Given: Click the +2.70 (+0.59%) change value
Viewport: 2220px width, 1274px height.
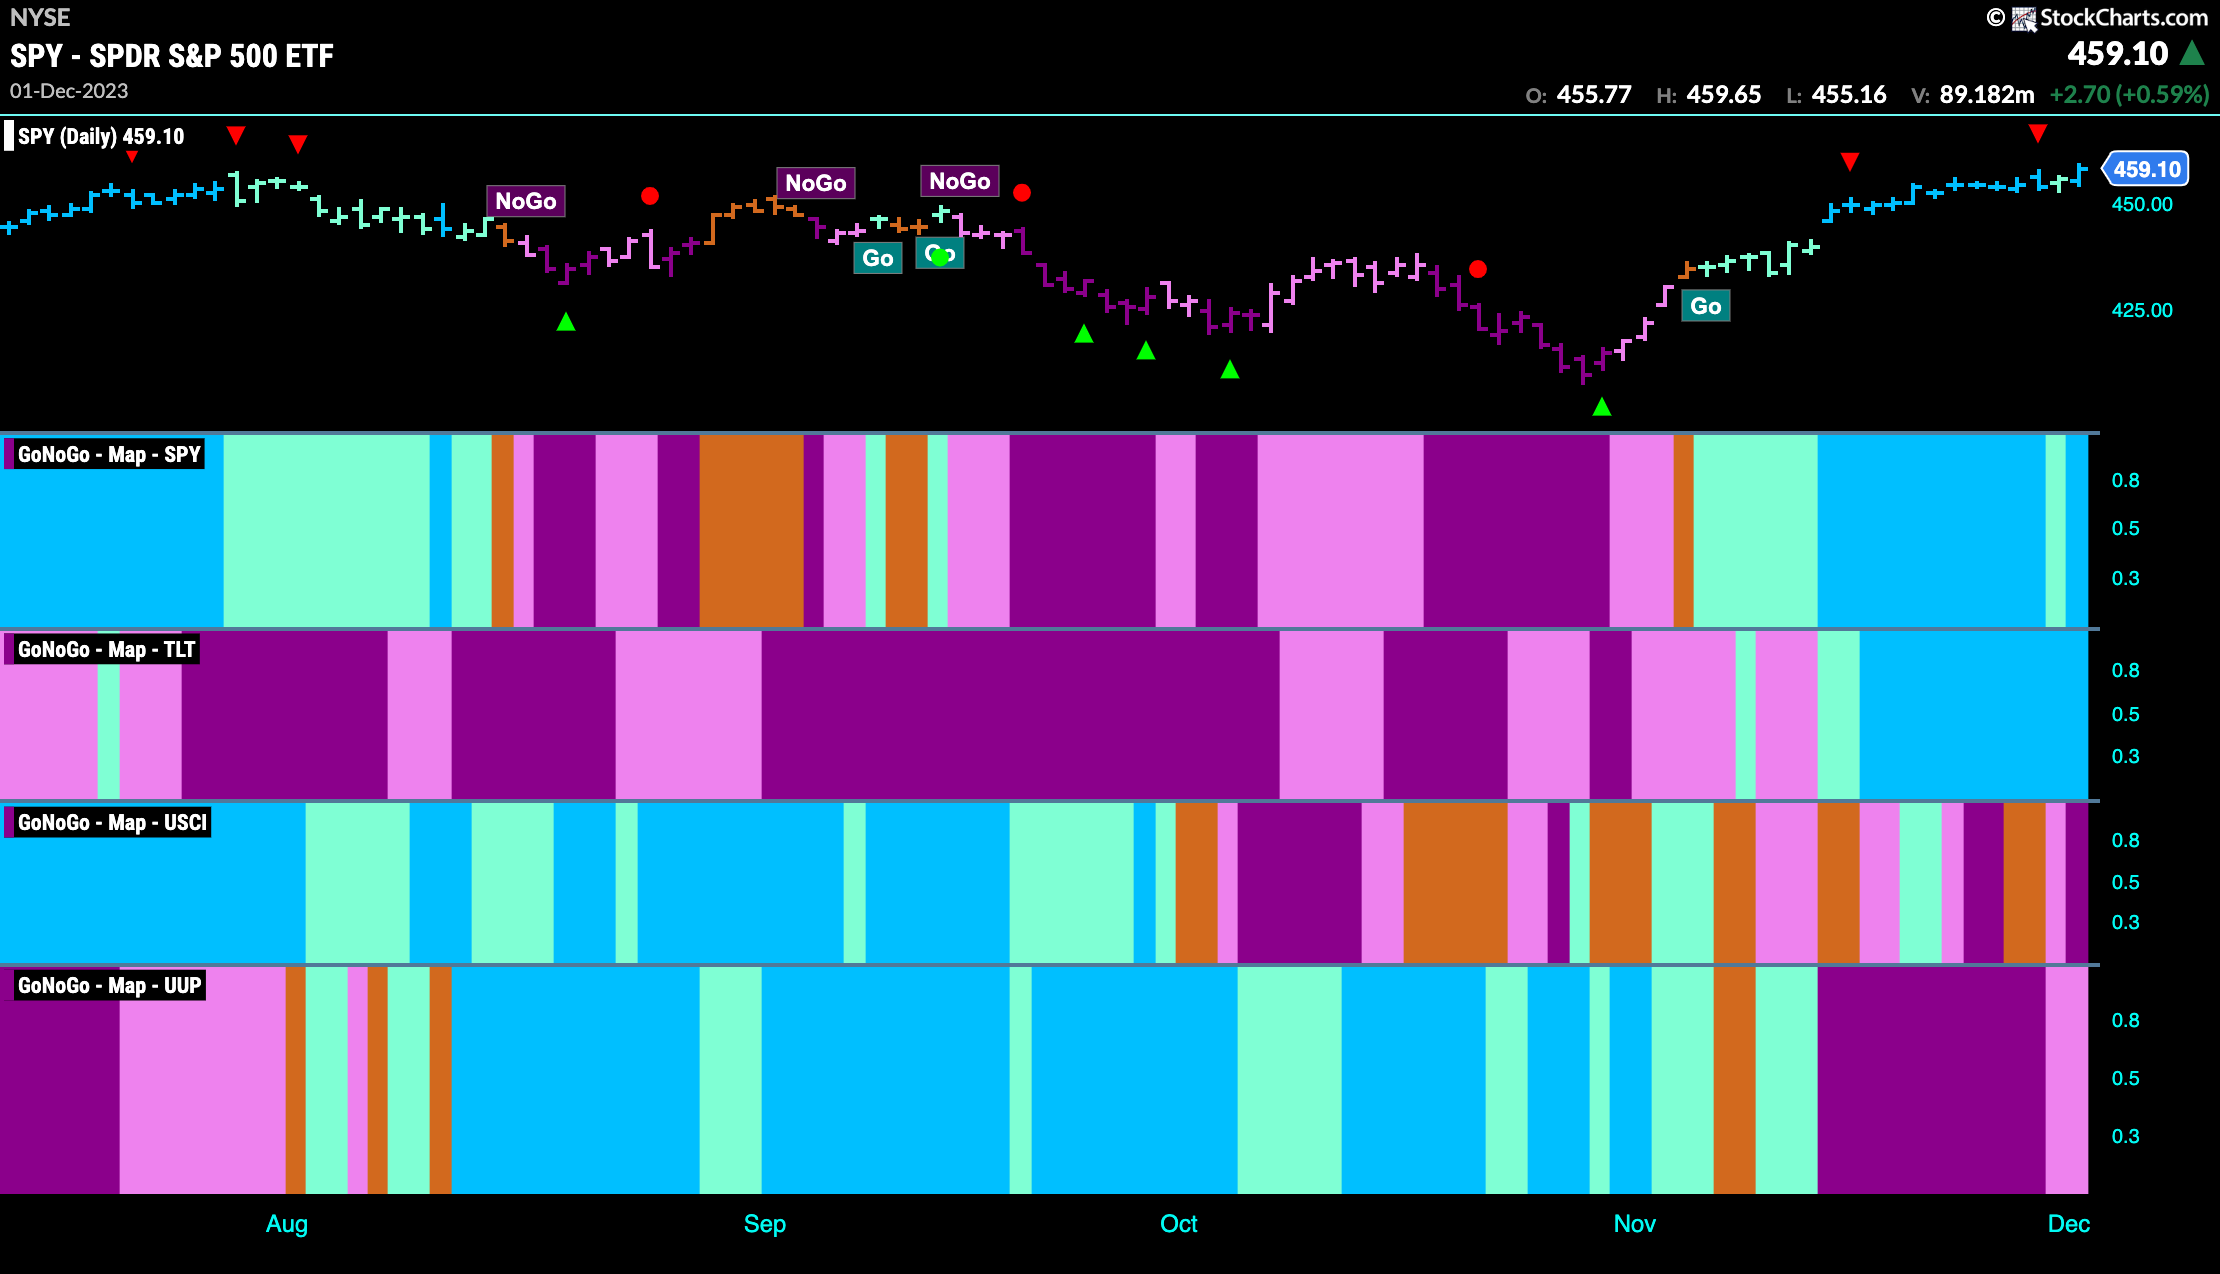Looking at the screenshot, I should click(2129, 95).
